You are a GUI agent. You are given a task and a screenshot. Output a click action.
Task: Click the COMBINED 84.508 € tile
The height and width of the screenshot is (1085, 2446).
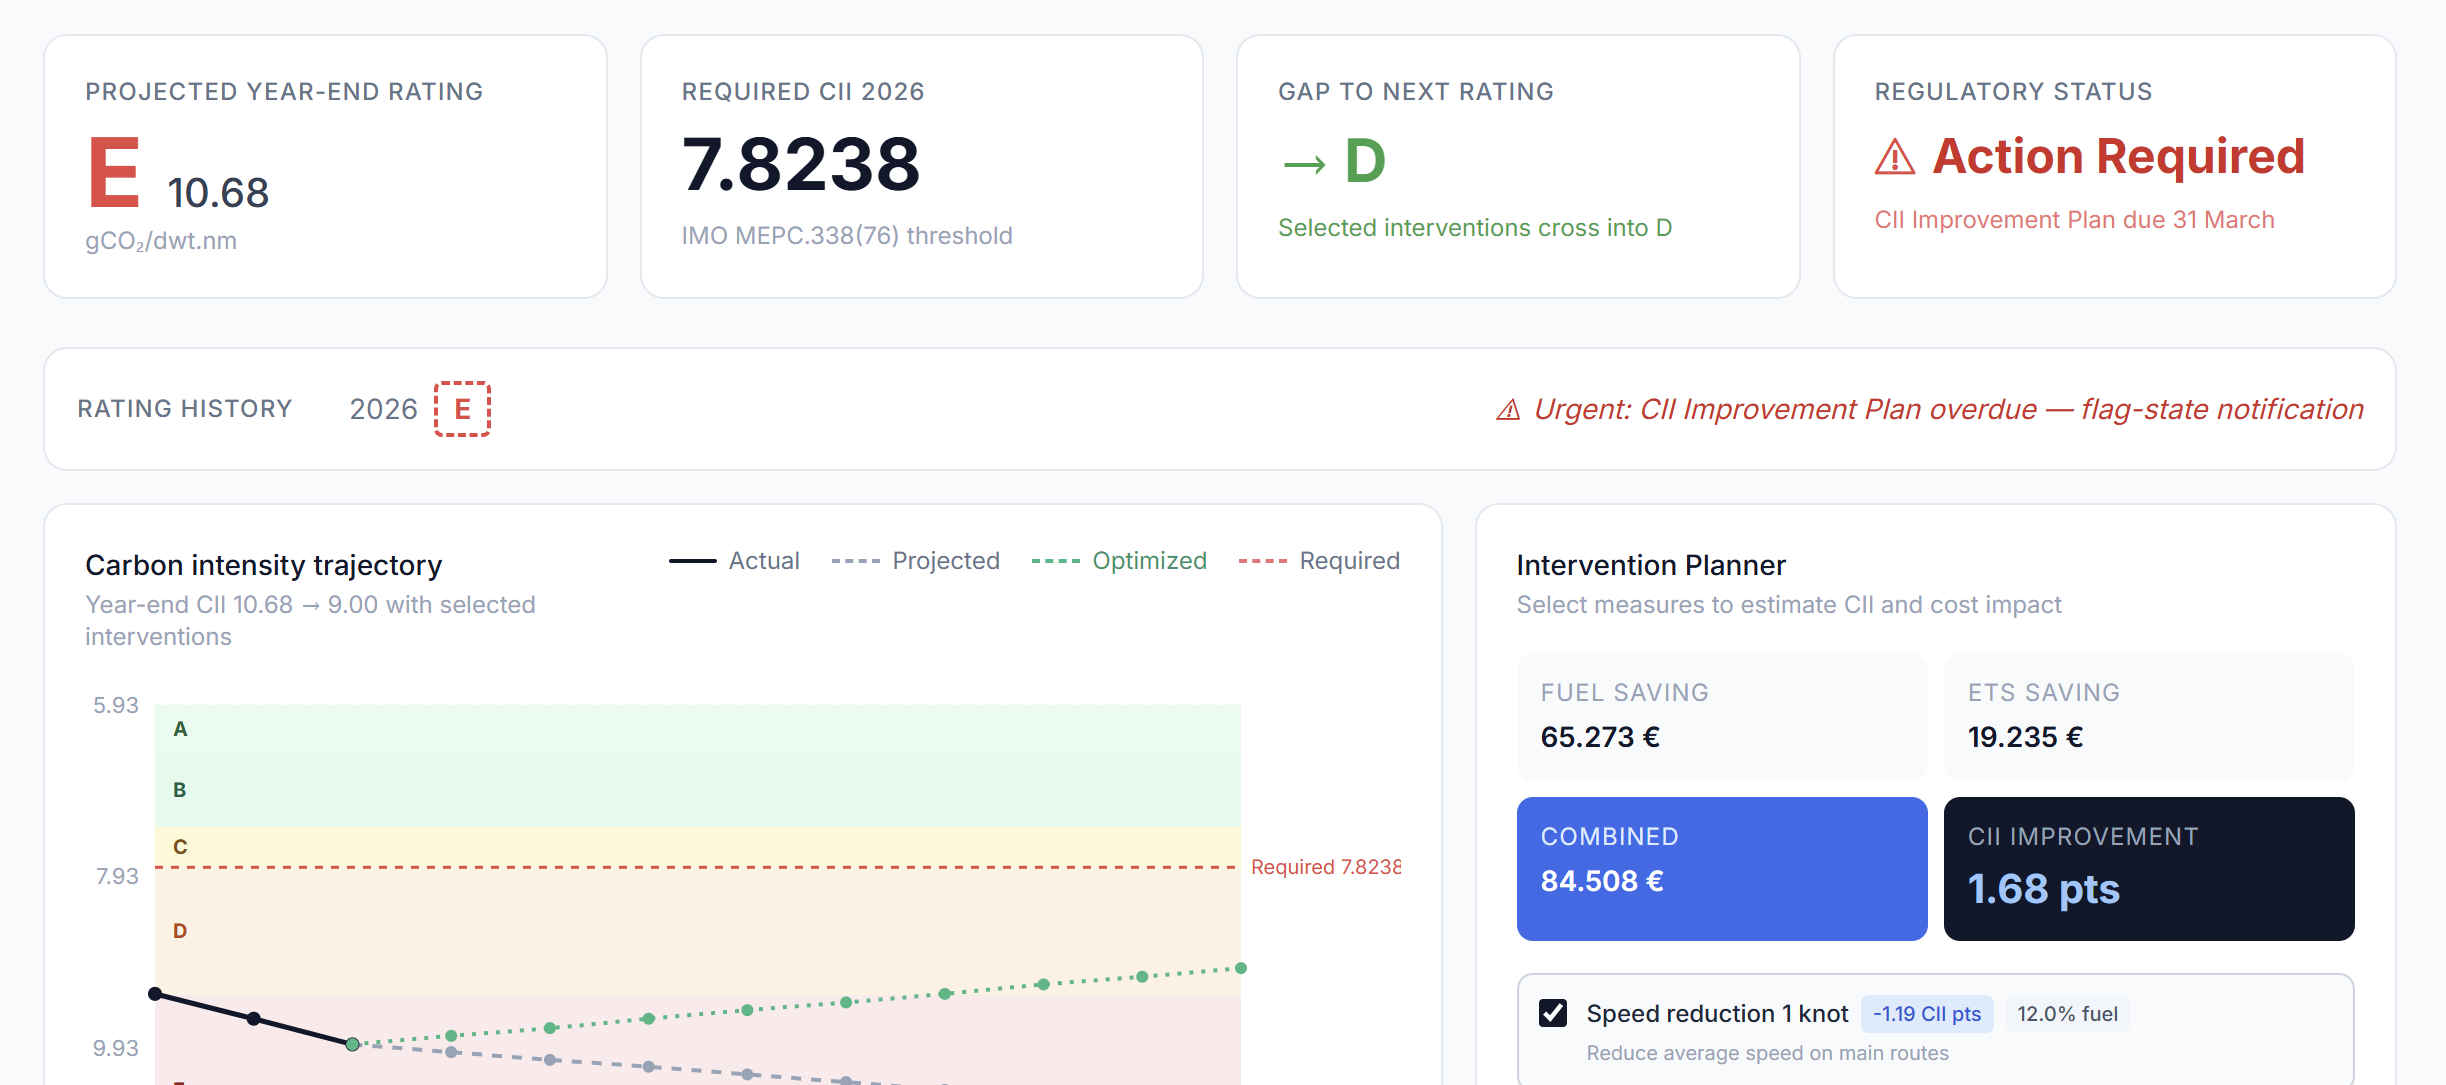click(x=1721, y=868)
